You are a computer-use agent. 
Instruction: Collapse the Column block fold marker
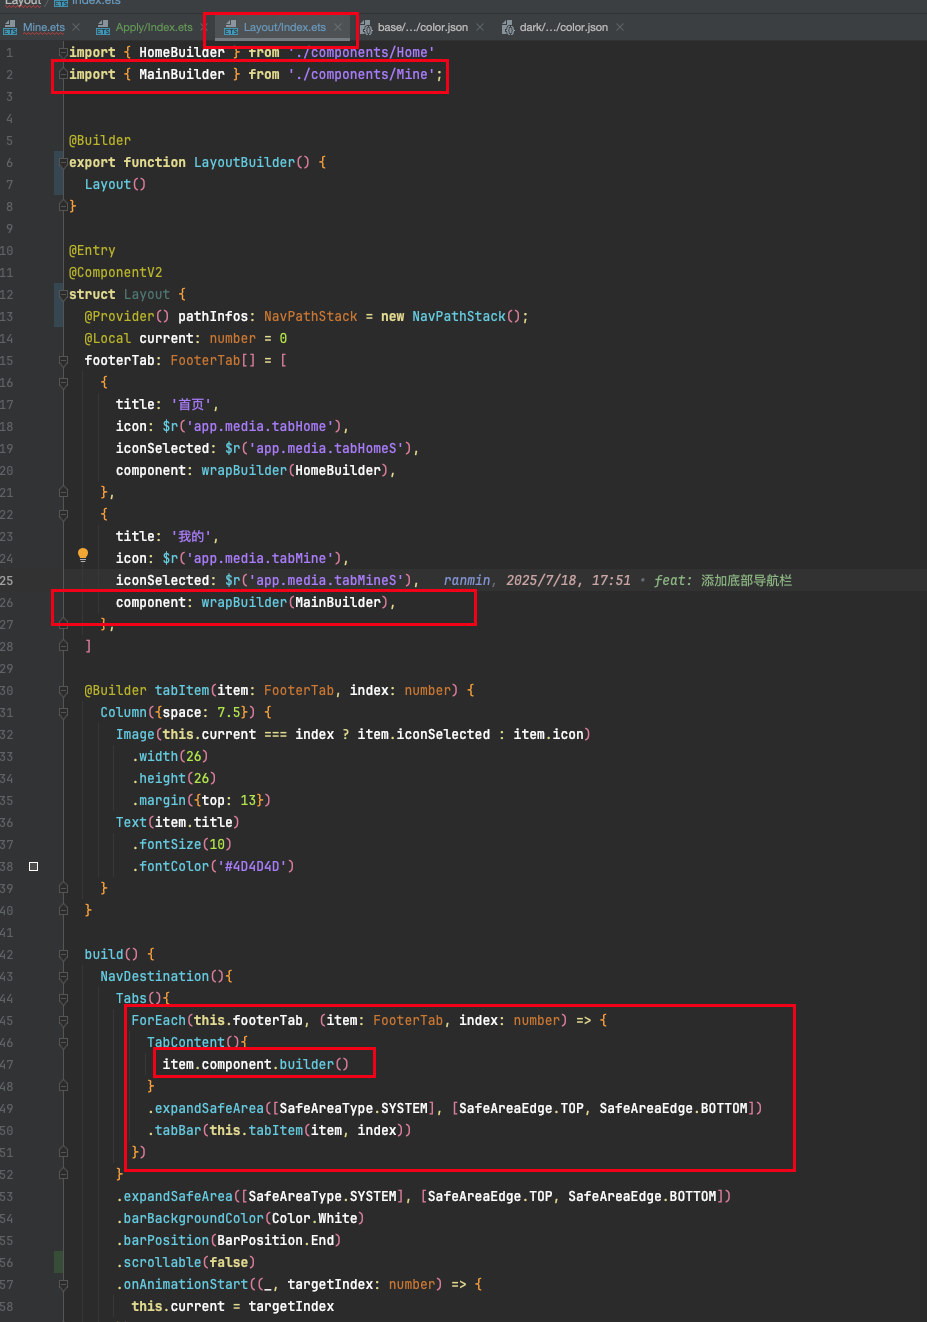click(x=63, y=712)
